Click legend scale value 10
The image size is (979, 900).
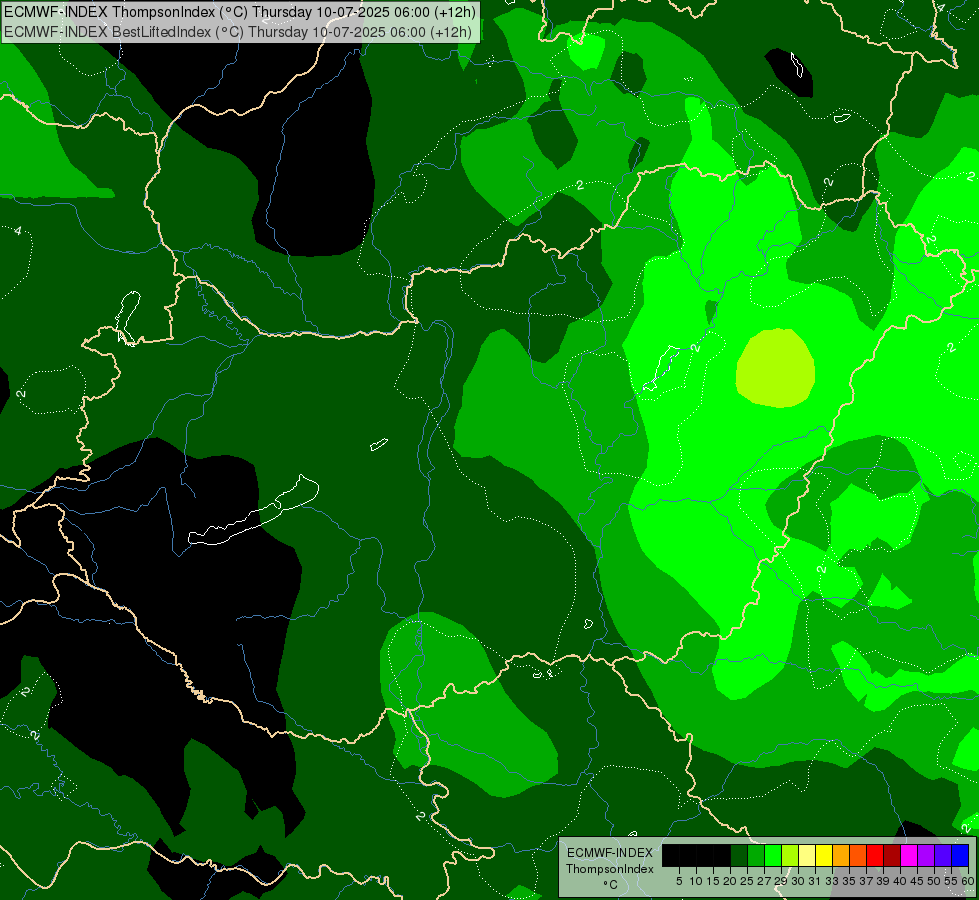pos(696,881)
